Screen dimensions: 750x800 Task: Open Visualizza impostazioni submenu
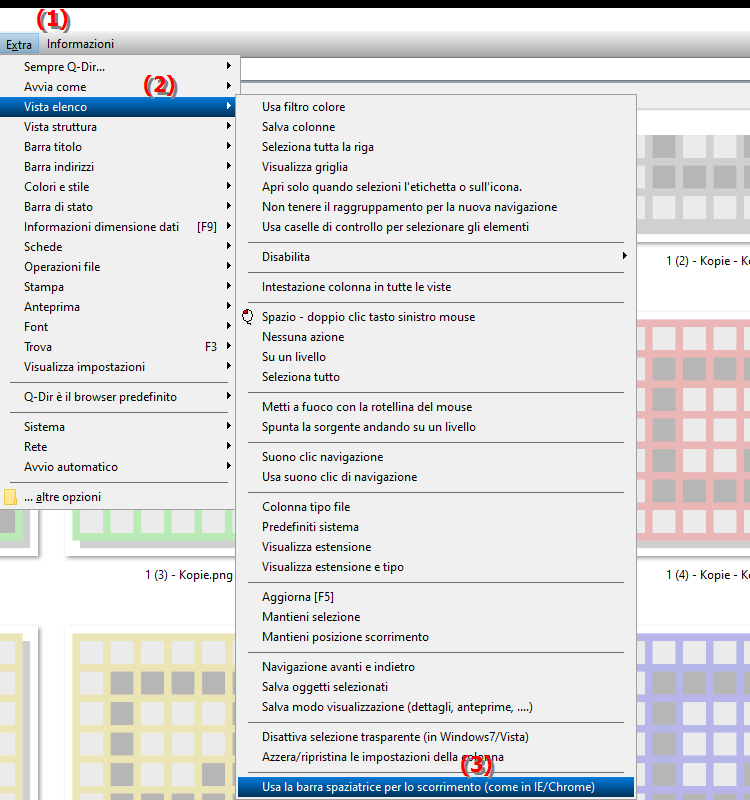(117, 367)
